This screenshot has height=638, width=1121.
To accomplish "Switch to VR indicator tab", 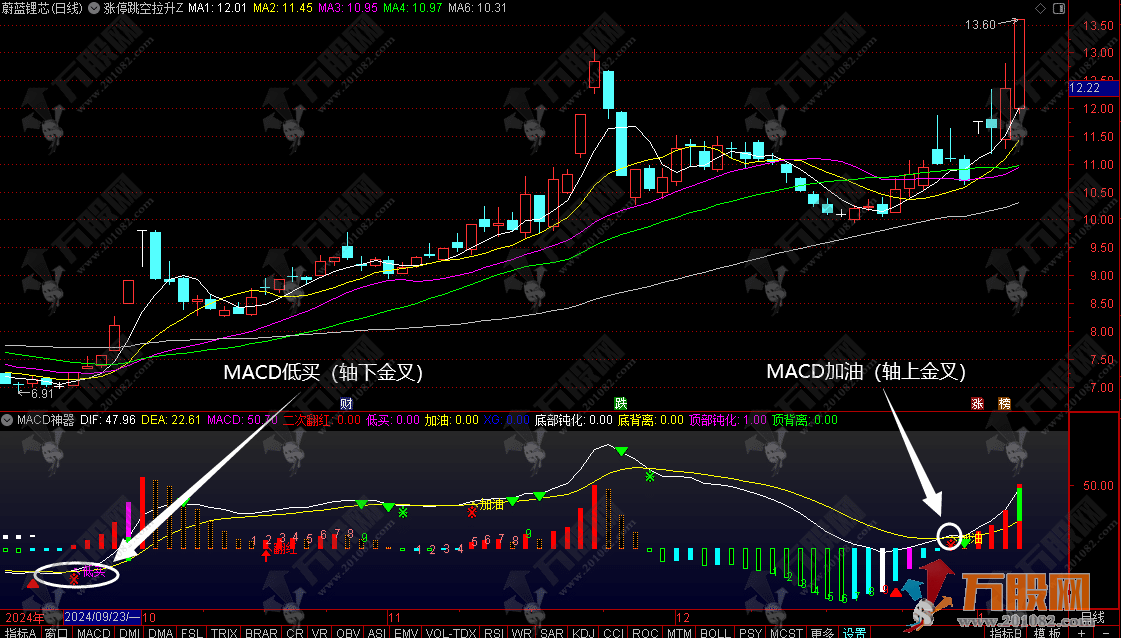I will [320, 632].
